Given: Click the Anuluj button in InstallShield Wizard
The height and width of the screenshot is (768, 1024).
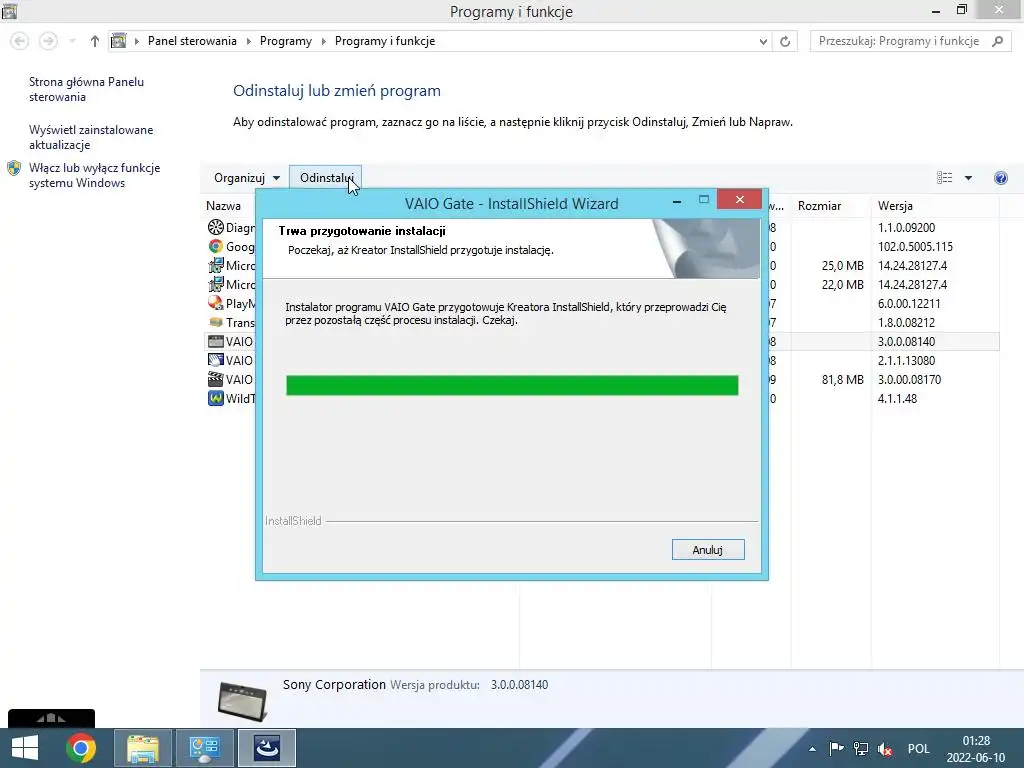Looking at the screenshot, I should [x=708, y=550].
